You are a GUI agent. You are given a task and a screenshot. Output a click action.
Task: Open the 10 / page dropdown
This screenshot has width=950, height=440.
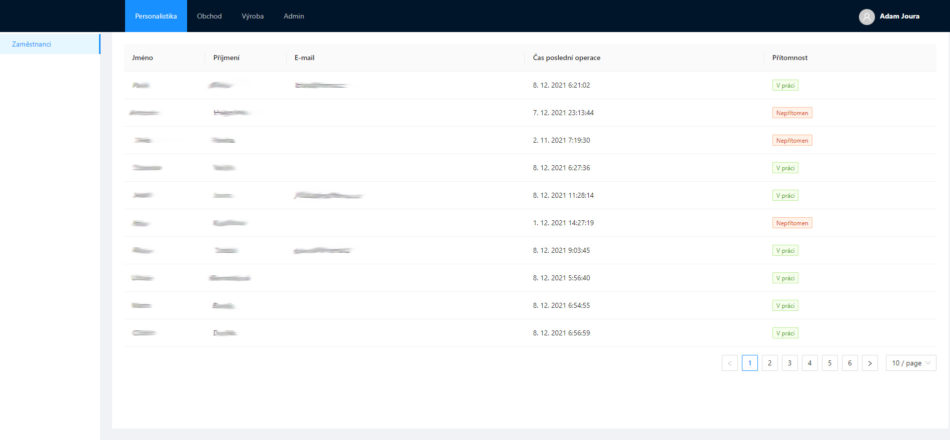click(911, 363)
